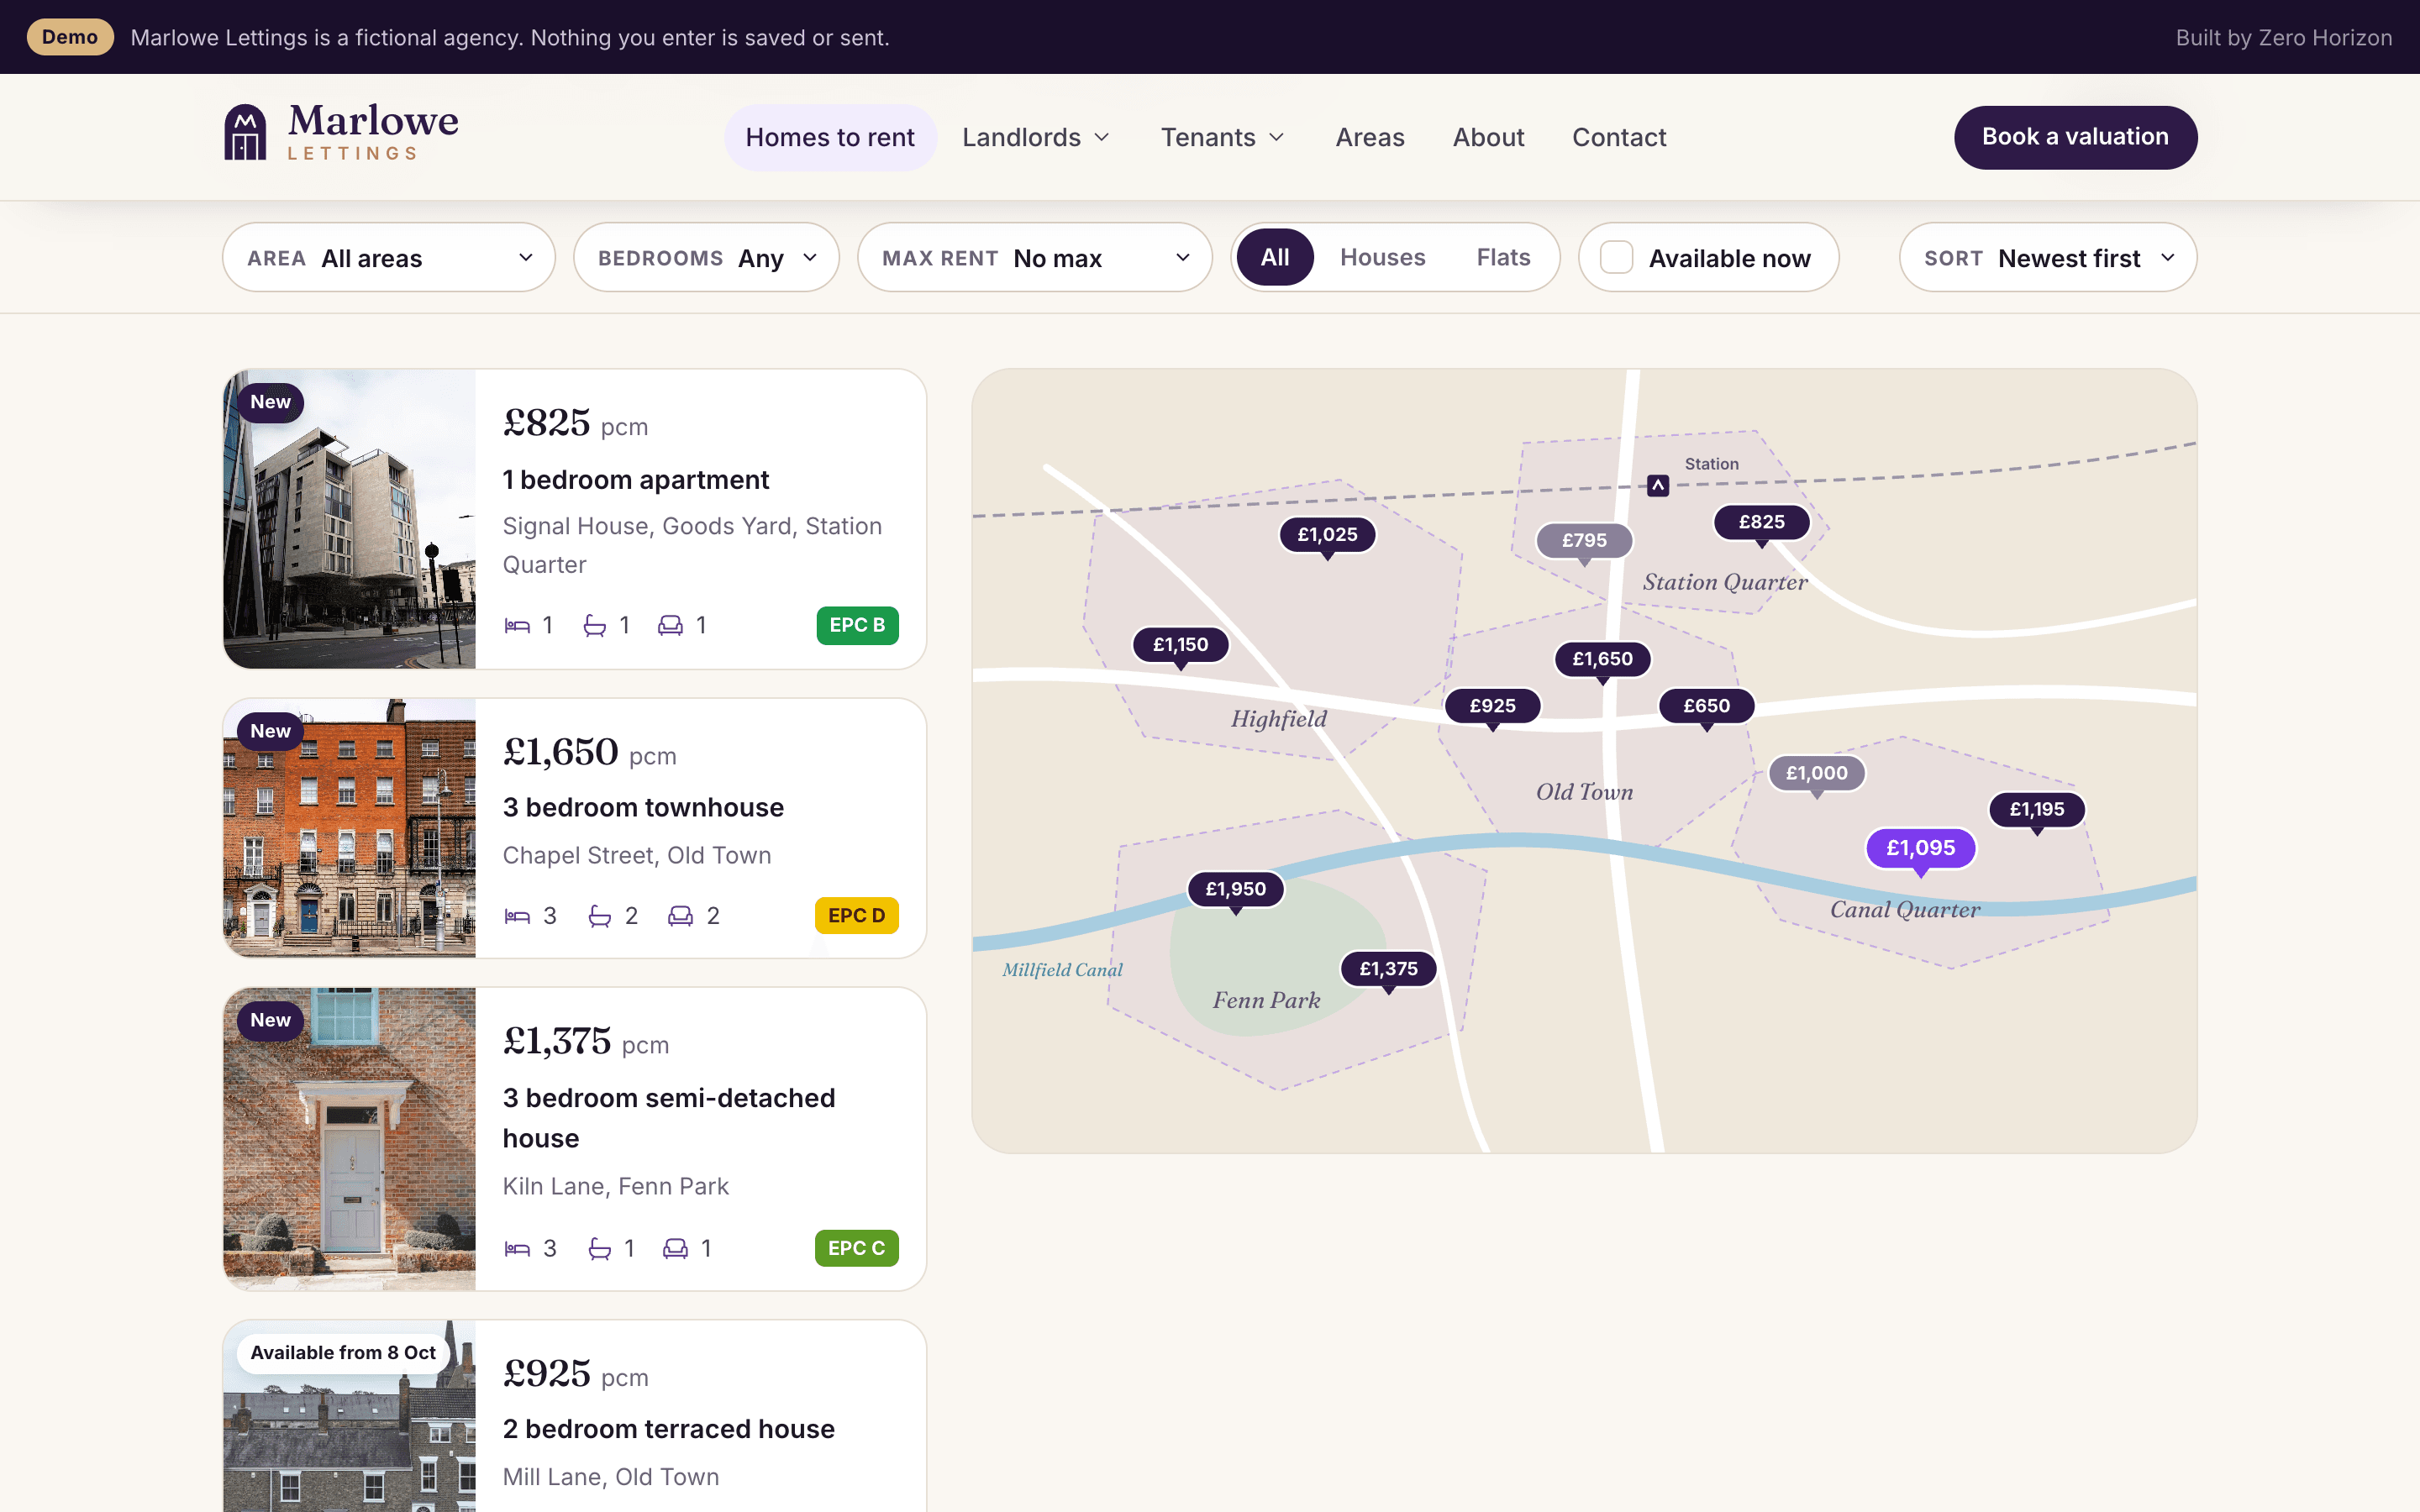Image resolution: width=2420 pixels, height=1512 pixels.
Task: Filter listings to Houses only
Action: 1382,258
